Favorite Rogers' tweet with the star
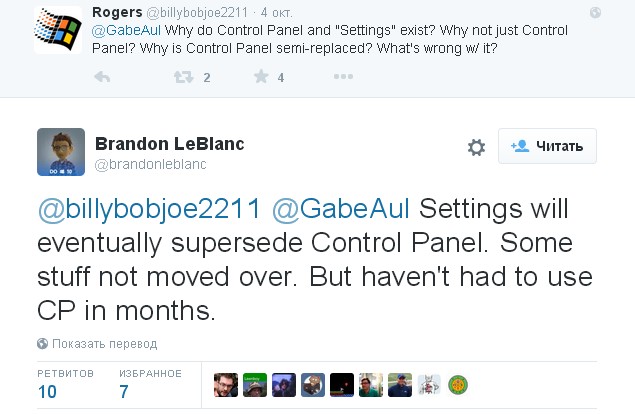 click(261, 76)
